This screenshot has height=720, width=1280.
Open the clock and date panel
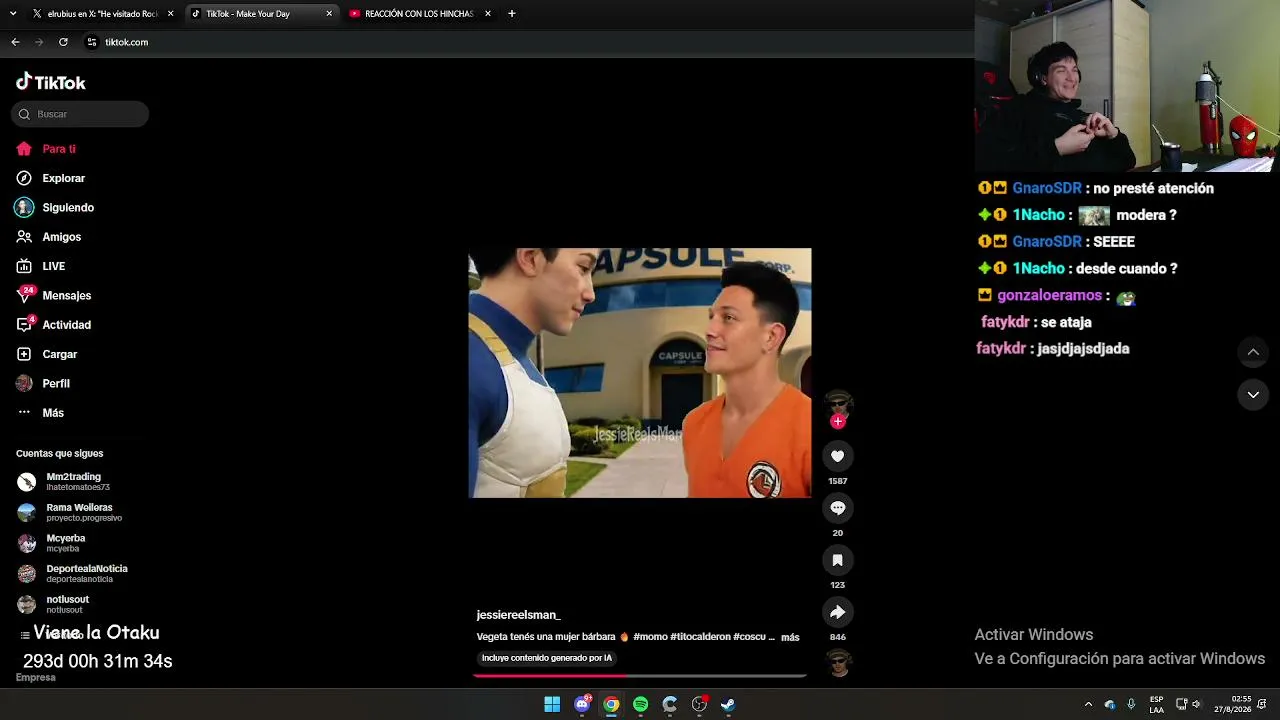point(1233,704)
